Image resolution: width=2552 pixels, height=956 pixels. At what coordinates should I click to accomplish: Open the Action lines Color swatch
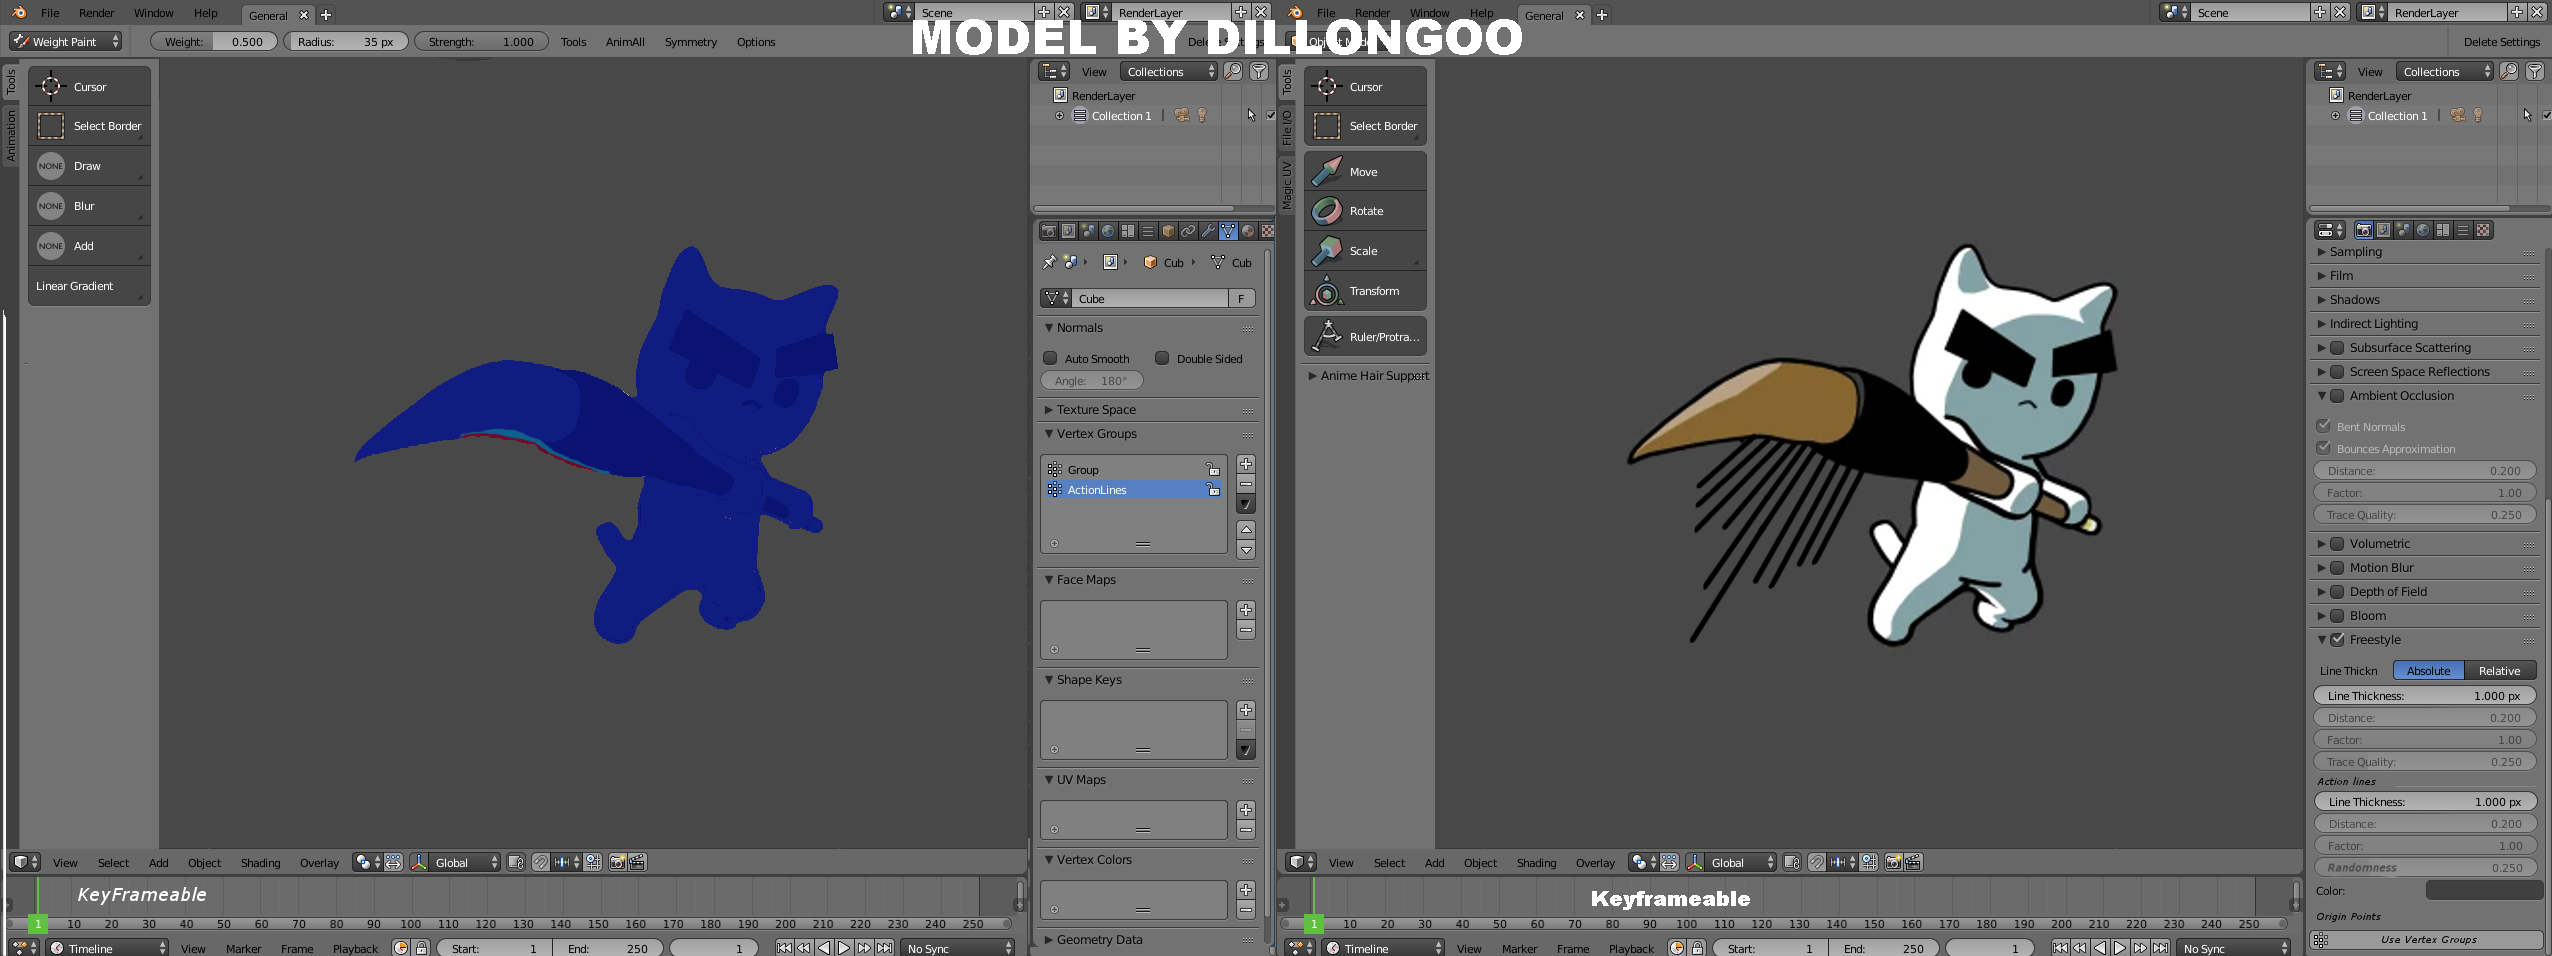[2484, 891]
